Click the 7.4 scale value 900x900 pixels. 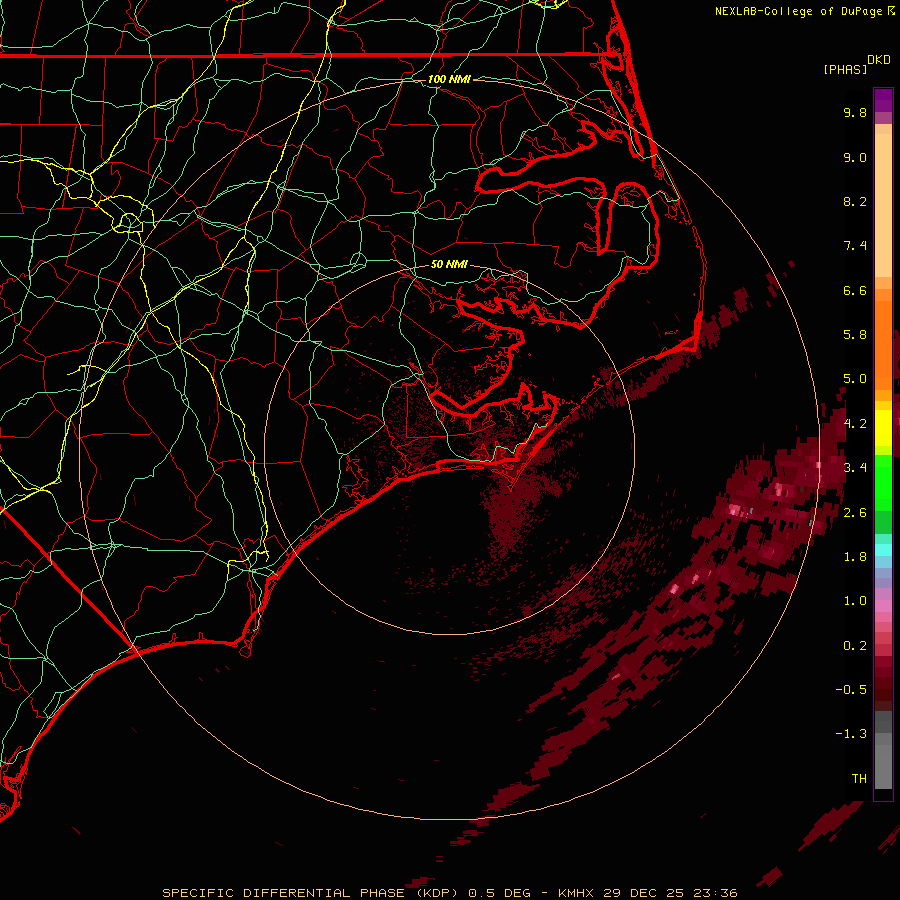[x=855, y=246]
